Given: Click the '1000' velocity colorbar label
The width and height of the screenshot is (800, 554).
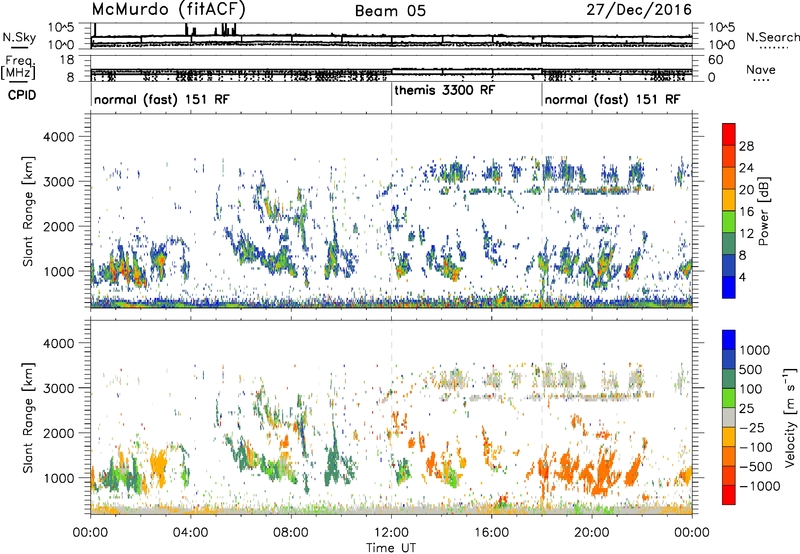Looking at the screenshot, I should 755,350.
